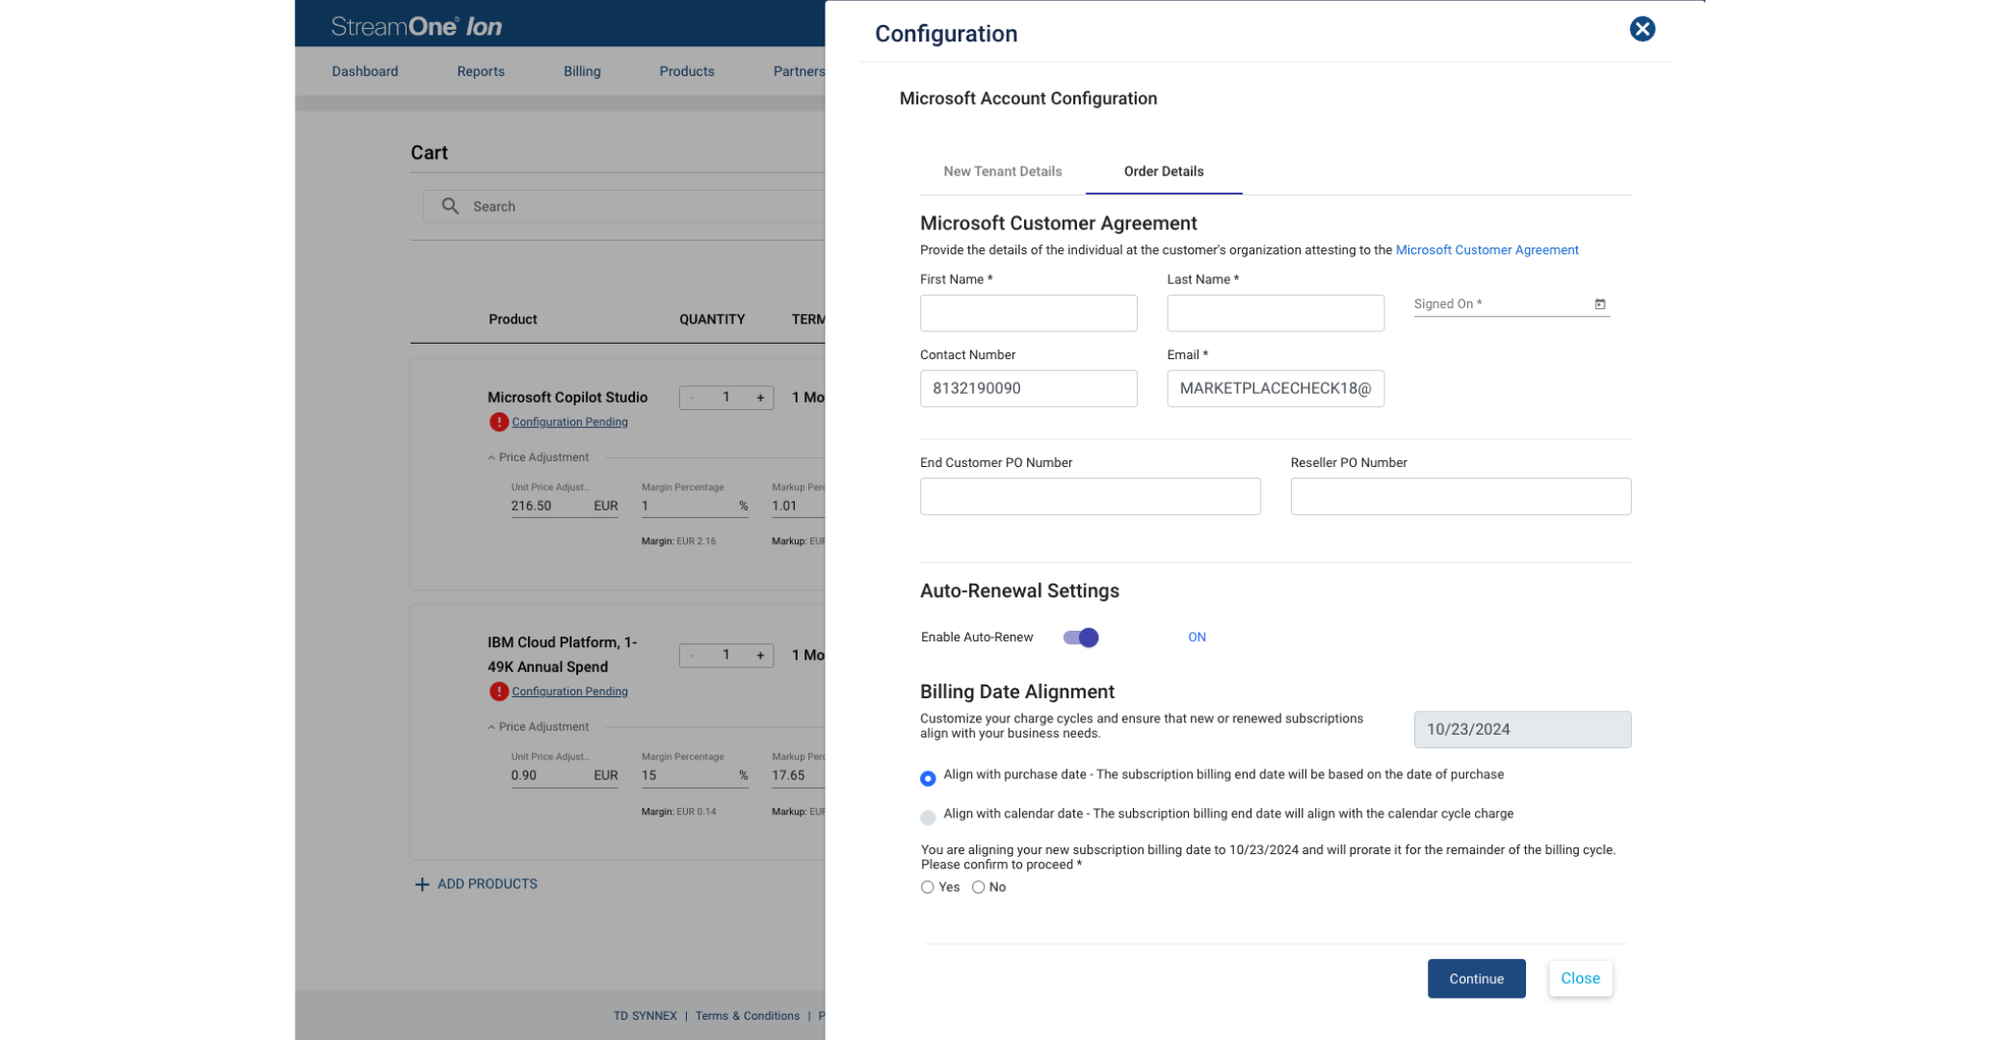Open the Billing menu
The image size is (2000, 1040).
pos(582,71)
